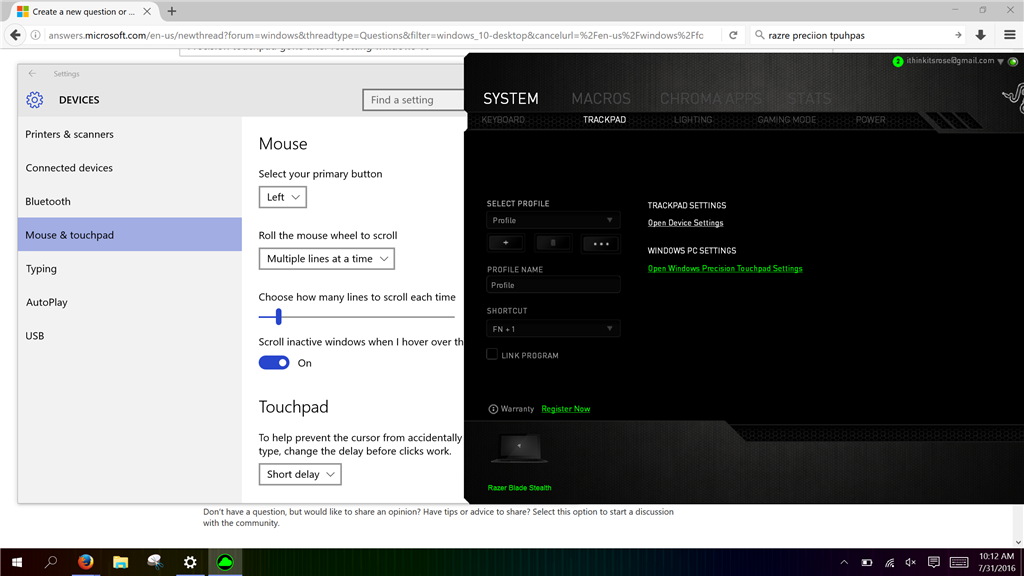
Task: Open File Explorer from the taskbar
Action: point(120,562)
